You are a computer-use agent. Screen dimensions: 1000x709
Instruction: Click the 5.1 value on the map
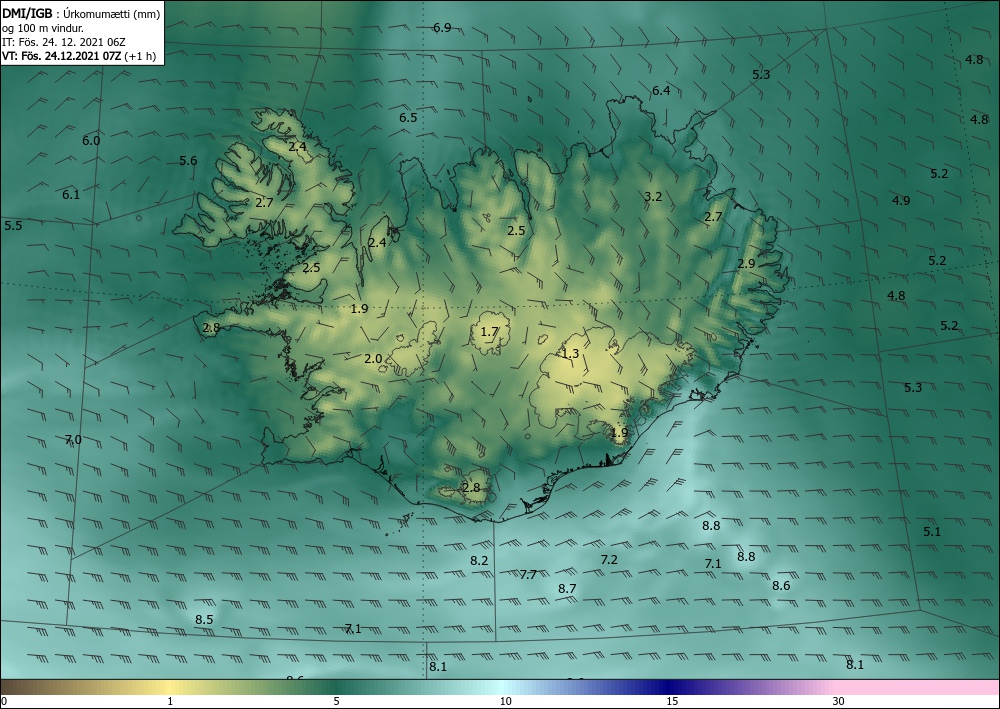tap(932, 531)
